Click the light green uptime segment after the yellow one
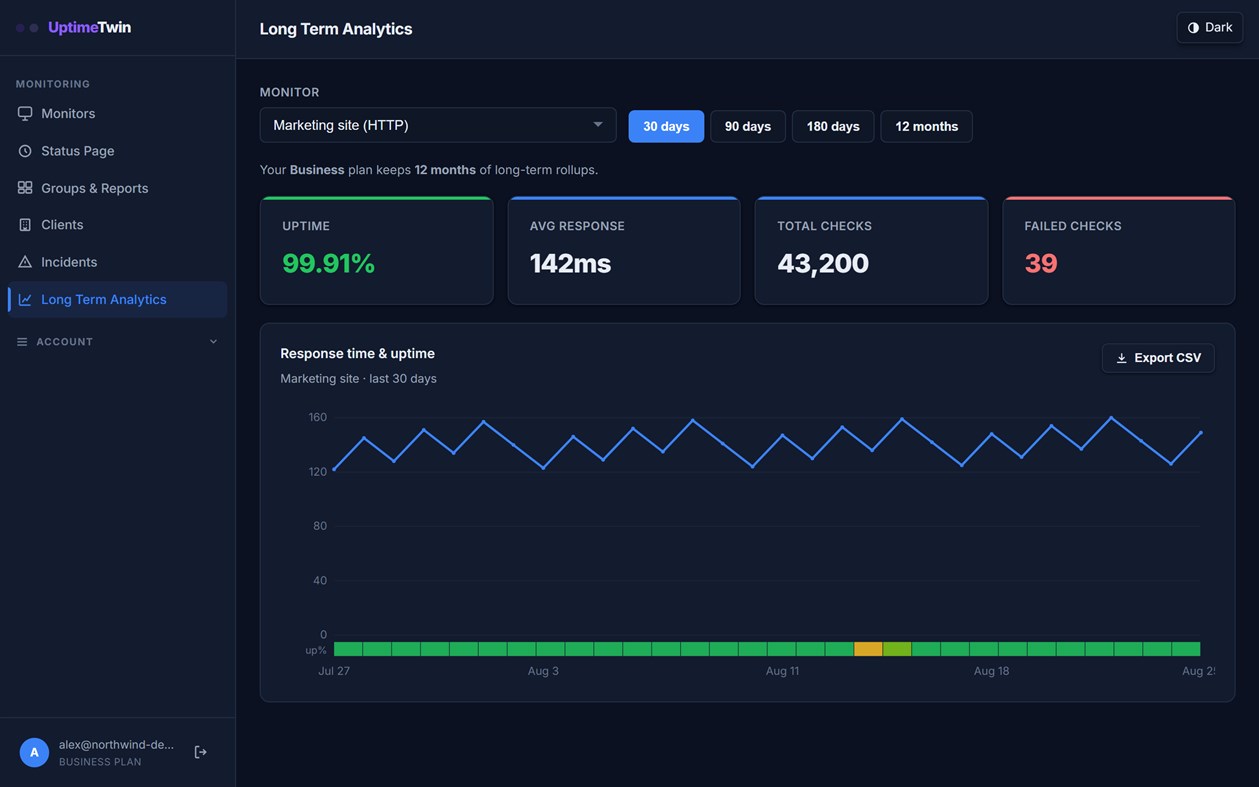1259x787 pixels. [x=897, y=649]
